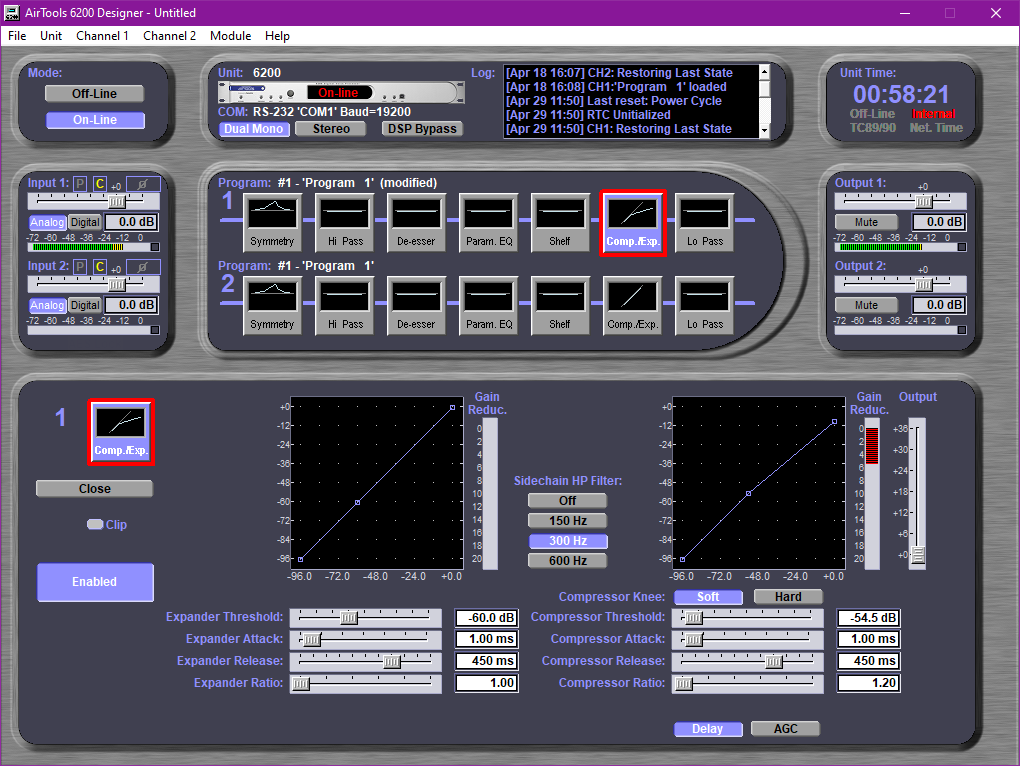This screenshot has height=766, width=1020.
Task: Set Input 1 source to Analog
Action: pyautogui.click(x=47, y=222)
